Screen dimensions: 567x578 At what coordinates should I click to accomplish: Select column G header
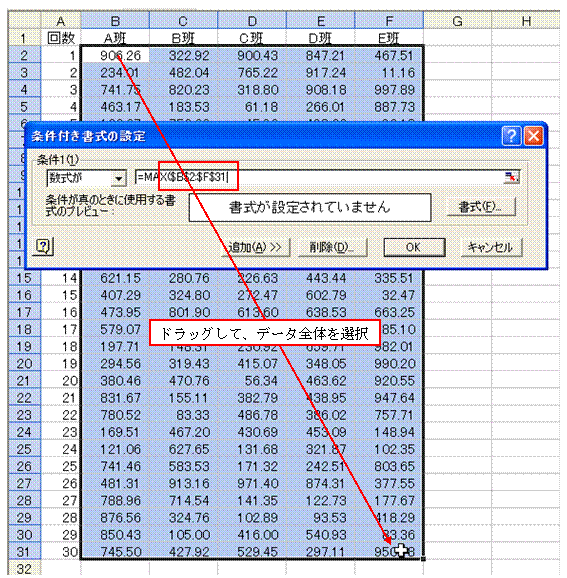pyautogui.click(x=457, y=20)
